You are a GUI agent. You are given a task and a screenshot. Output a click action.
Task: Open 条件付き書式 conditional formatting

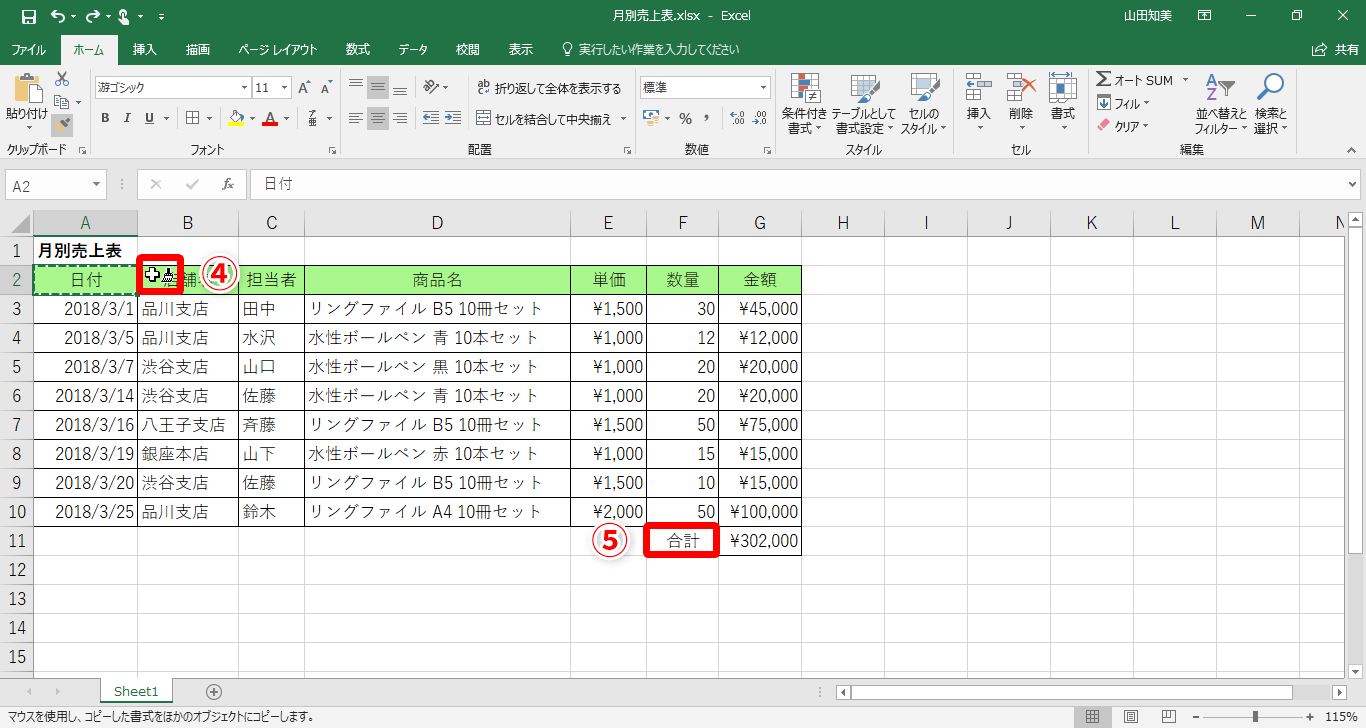pos(804,104)
